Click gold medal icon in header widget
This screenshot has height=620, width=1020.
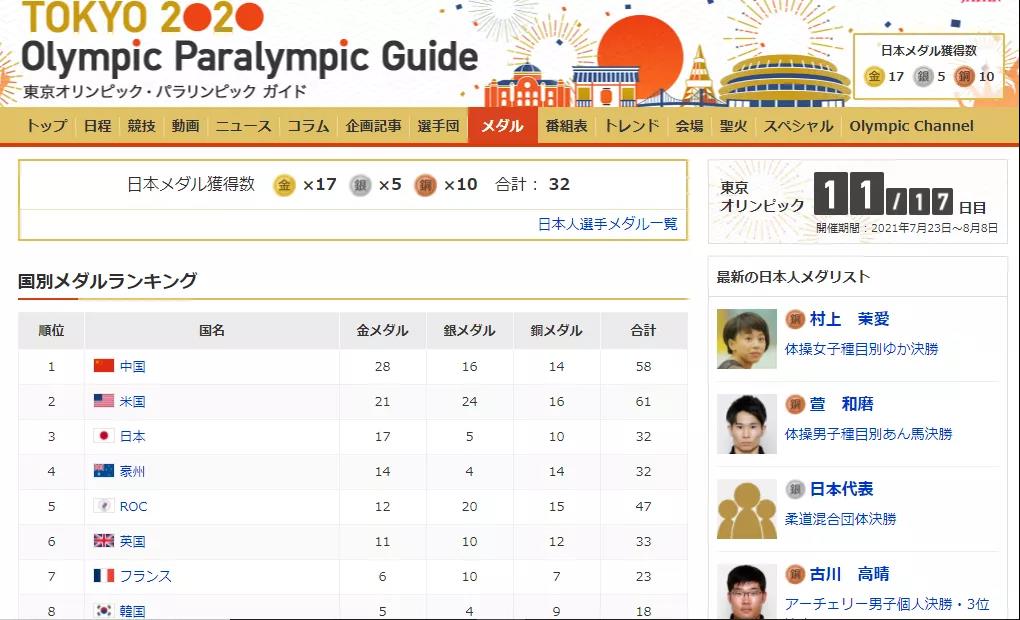tap(874, 76)
